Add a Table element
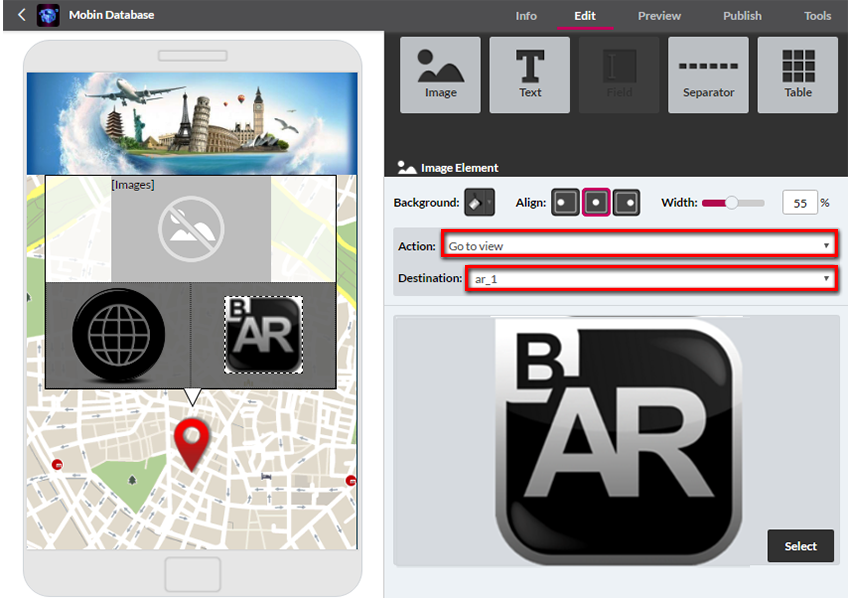This screenshot has width=851, height=598. click(x=798, y=75)
